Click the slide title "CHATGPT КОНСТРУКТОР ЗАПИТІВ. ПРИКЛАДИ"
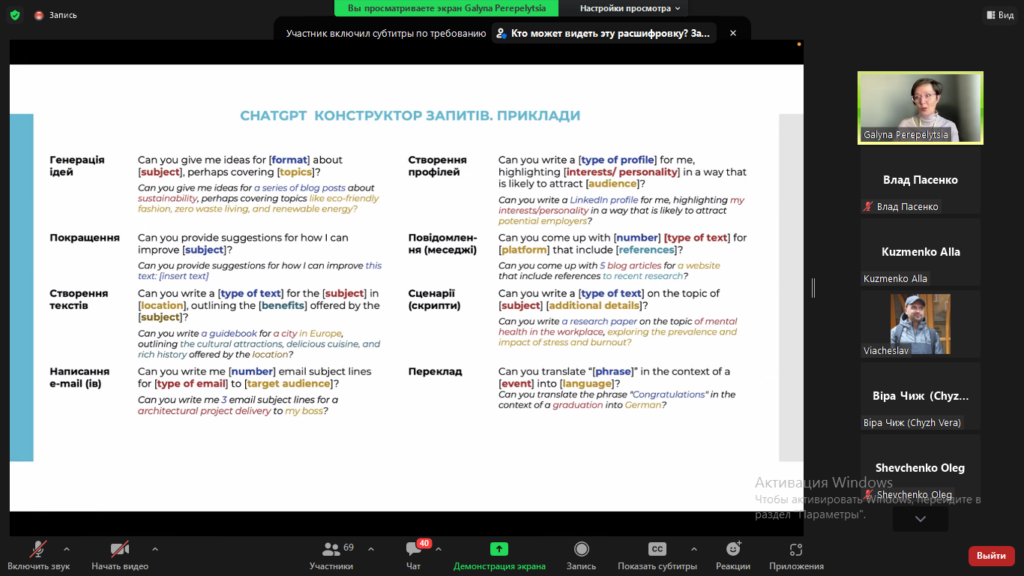The height and width of the screenshot is (576, 1024). 410,116
